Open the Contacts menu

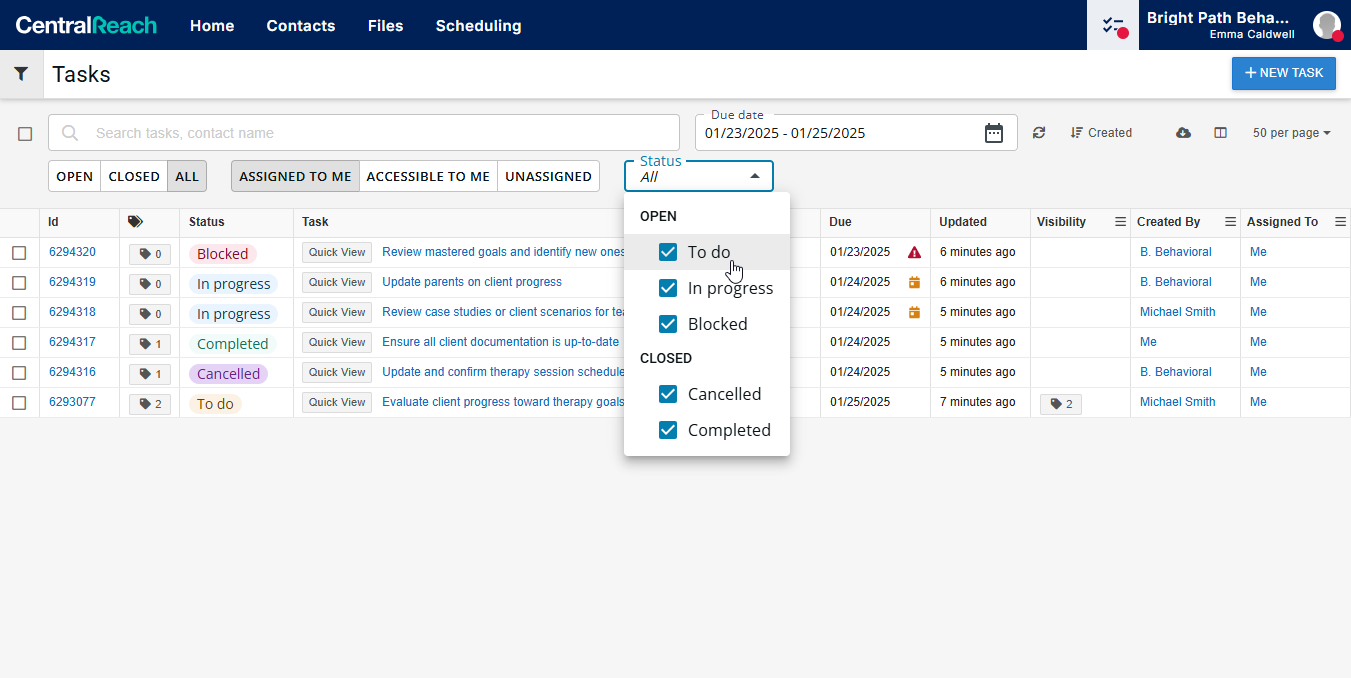(x=301, y=26)
